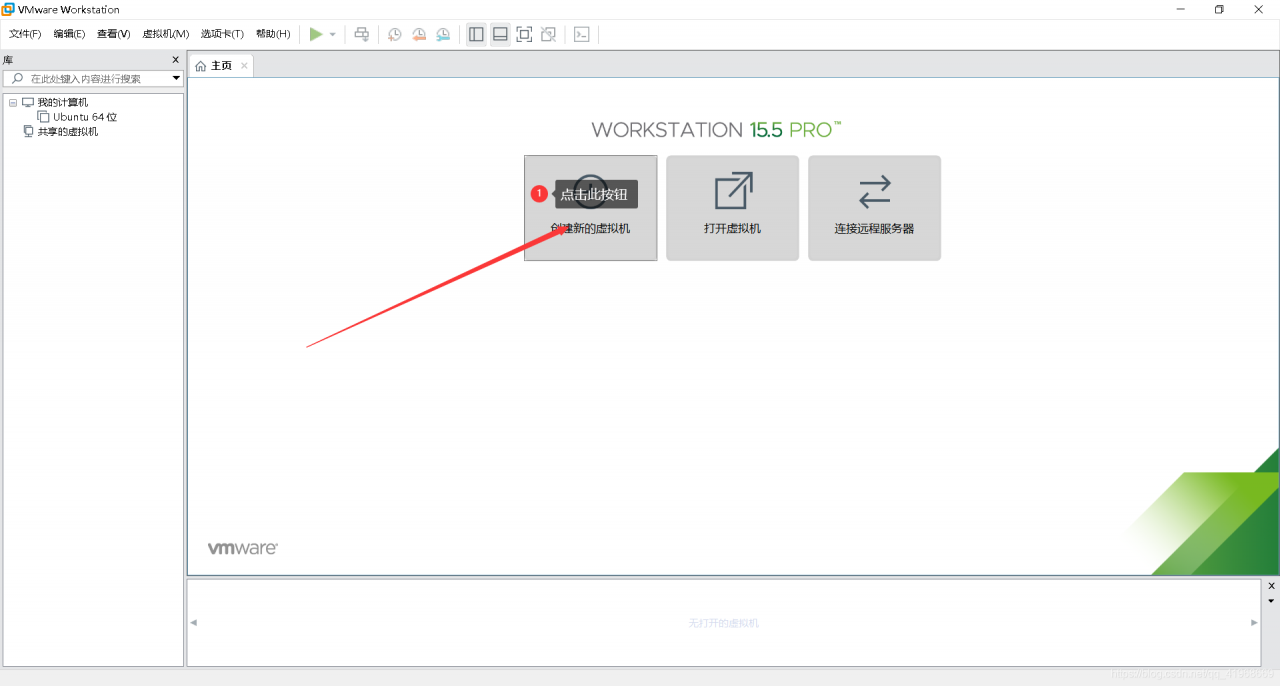The height and width of the screenshot is (686, 1280).
Task: Click the 打开虚拟机 button
Action: (x=732, y=208)
